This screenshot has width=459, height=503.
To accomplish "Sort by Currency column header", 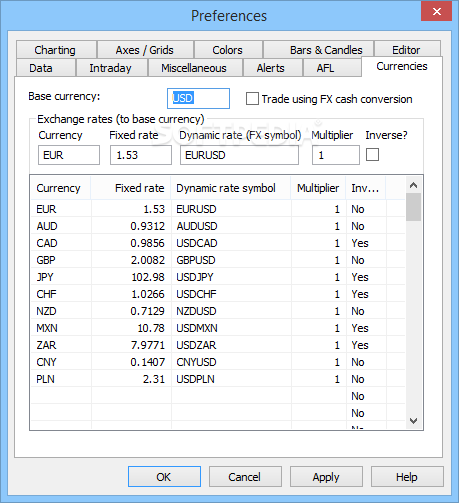I will click(61, 188).
